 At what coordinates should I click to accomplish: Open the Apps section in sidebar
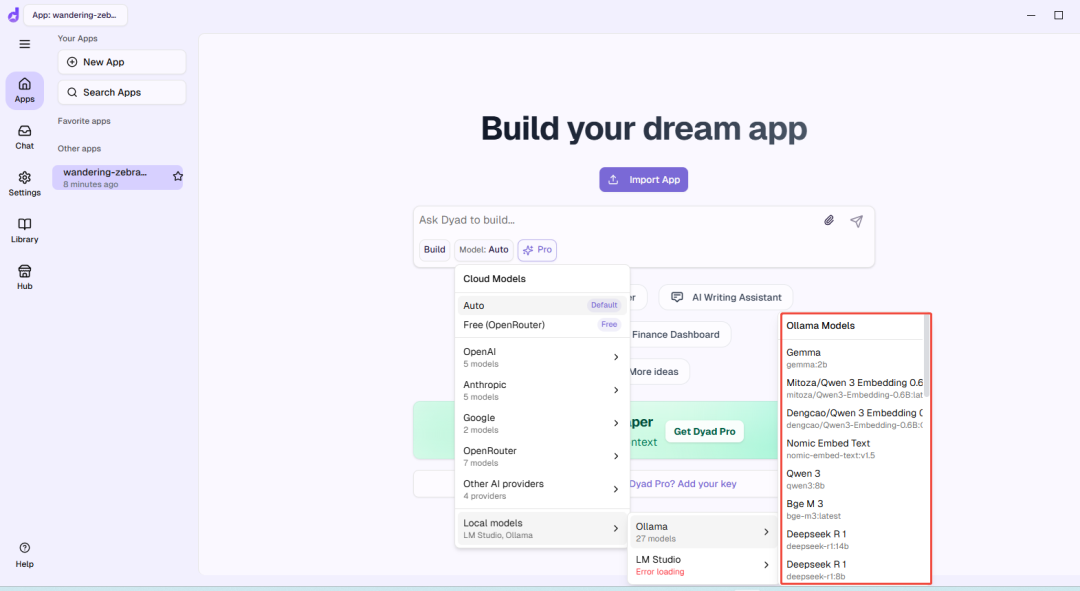coord(25,90)
